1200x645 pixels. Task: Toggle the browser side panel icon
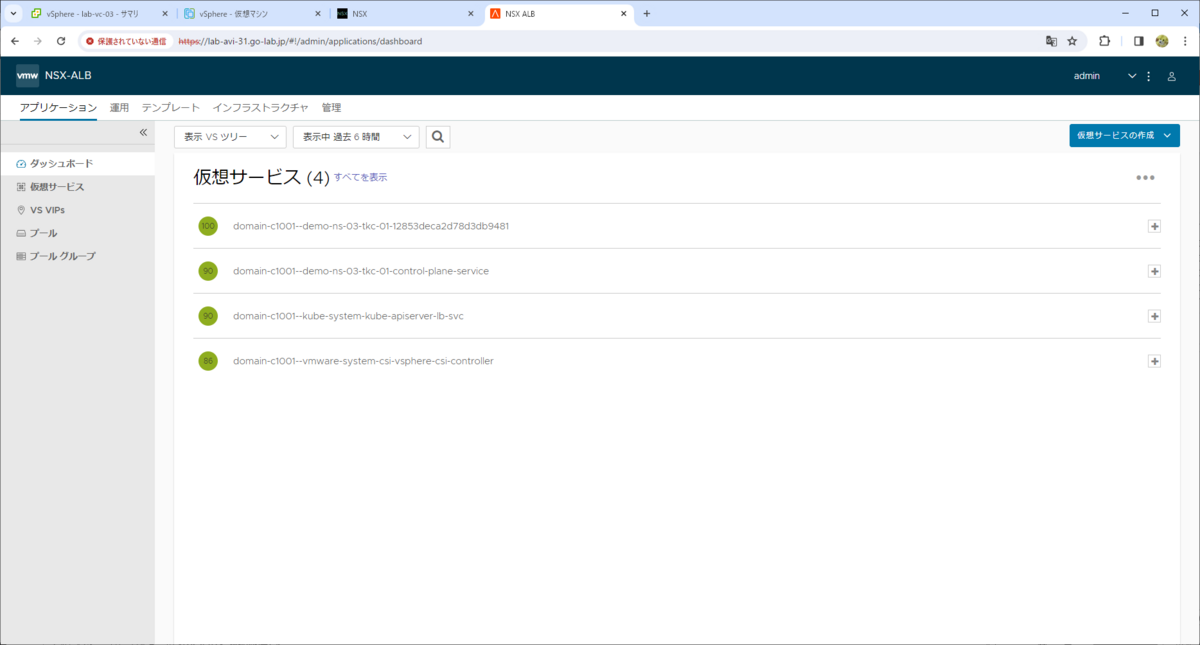pos(1138,41)
